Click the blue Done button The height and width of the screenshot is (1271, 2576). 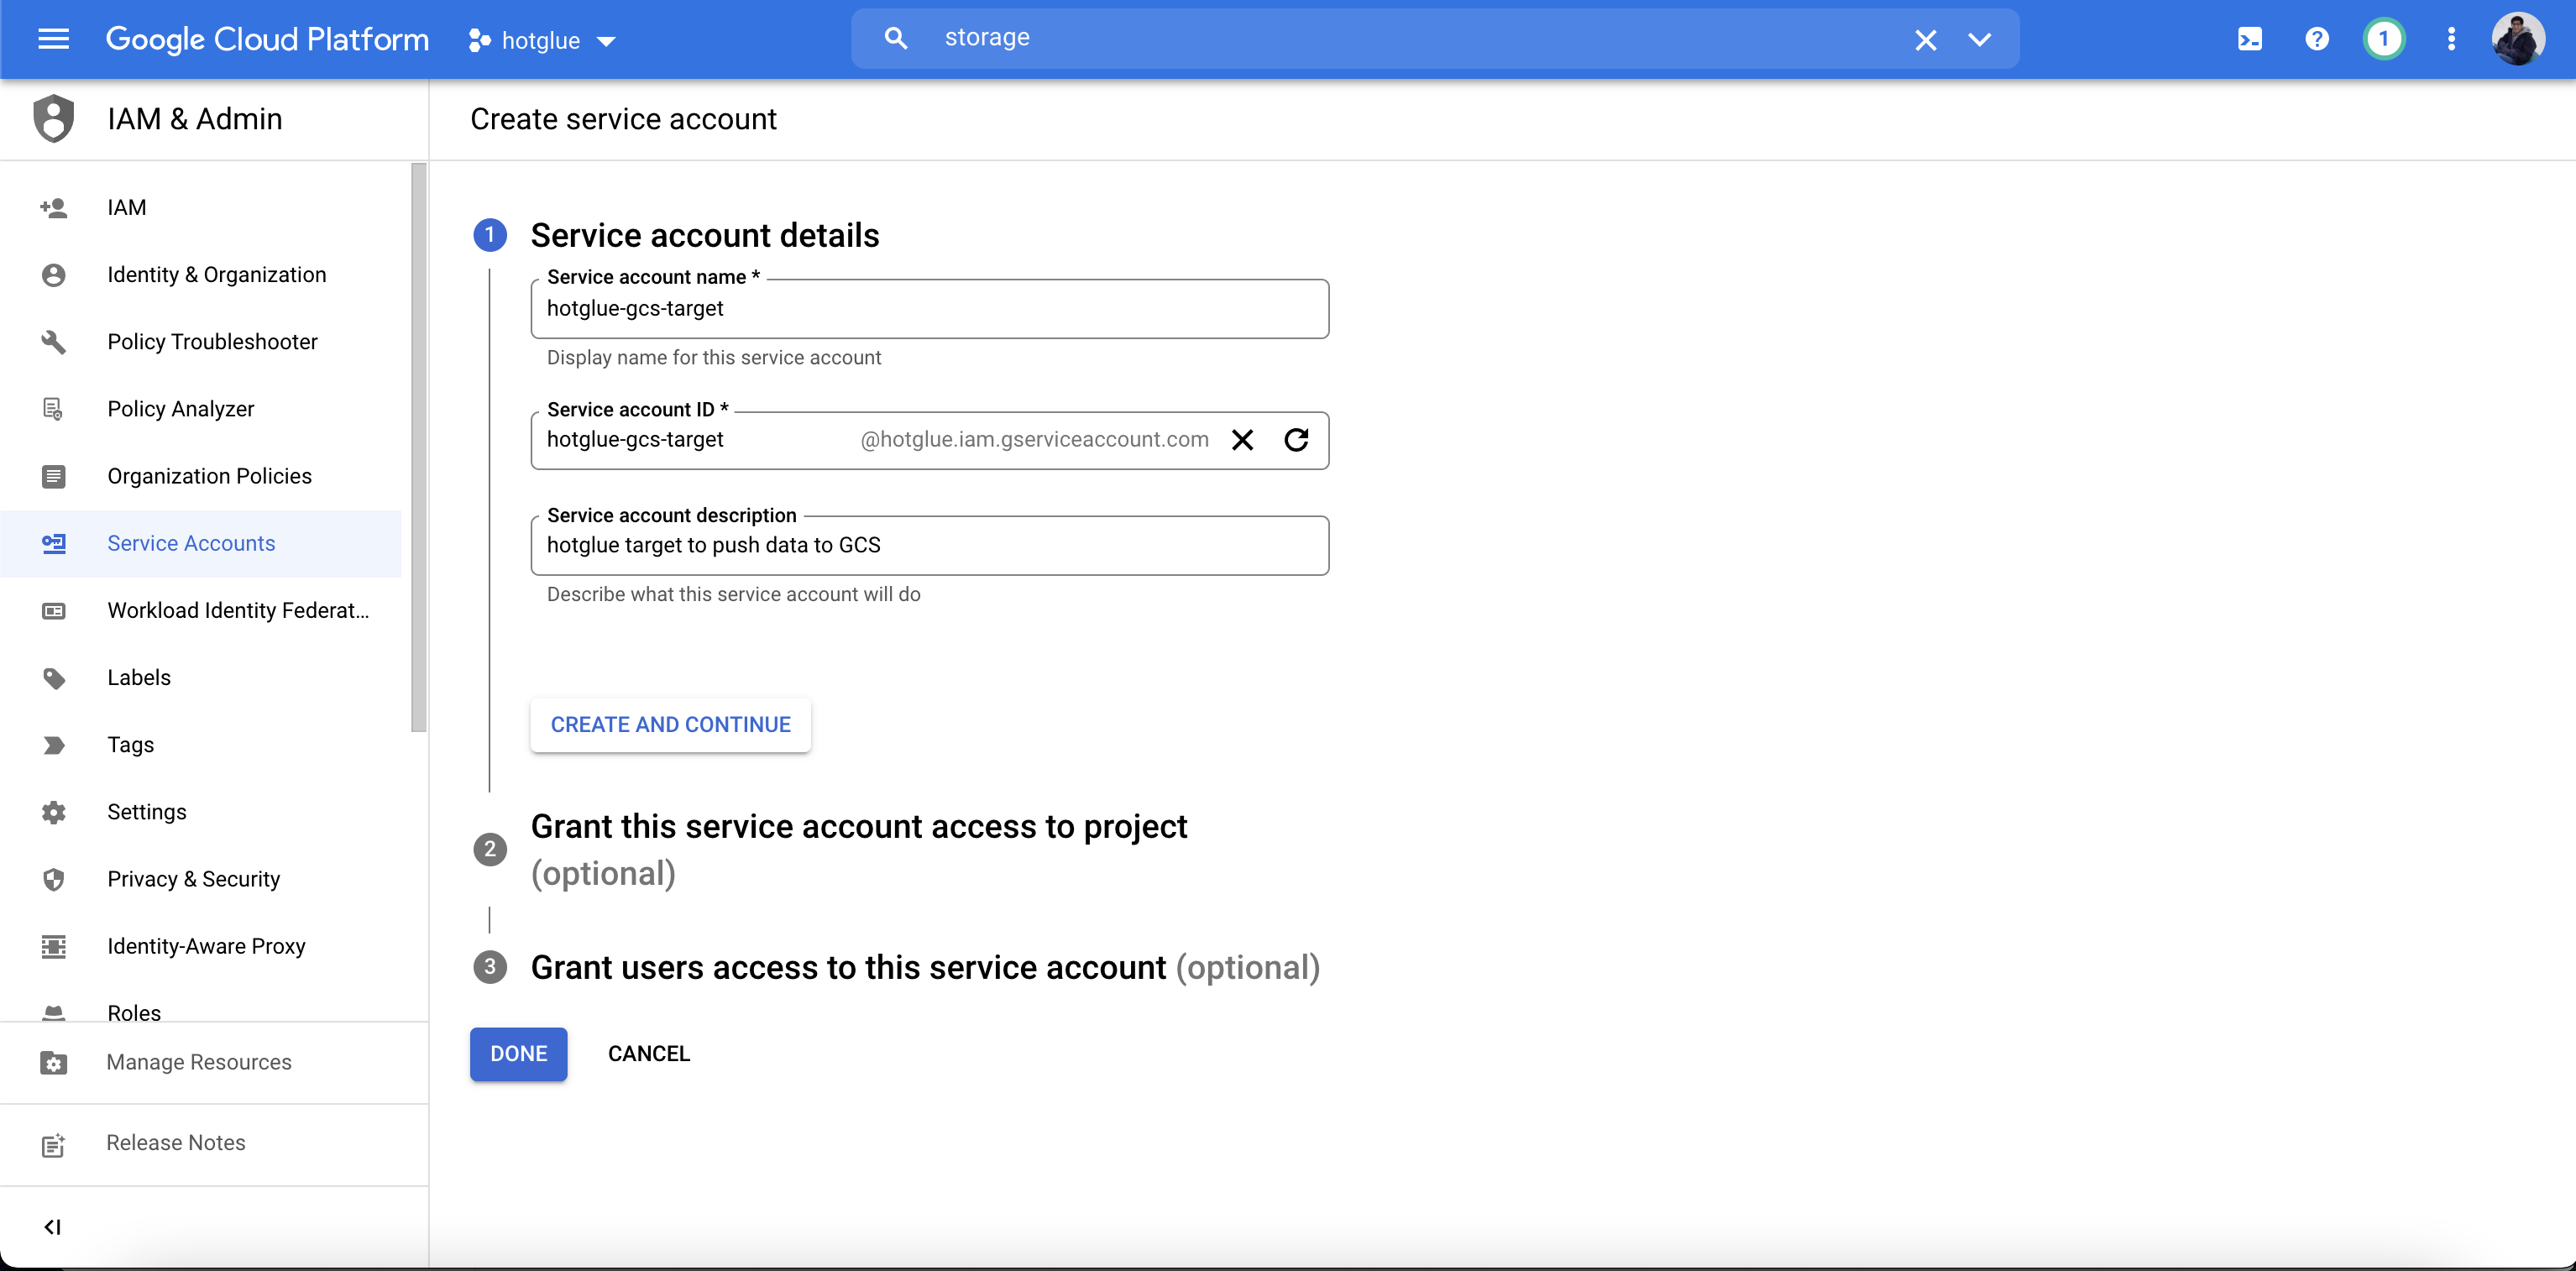[518, 1053]
